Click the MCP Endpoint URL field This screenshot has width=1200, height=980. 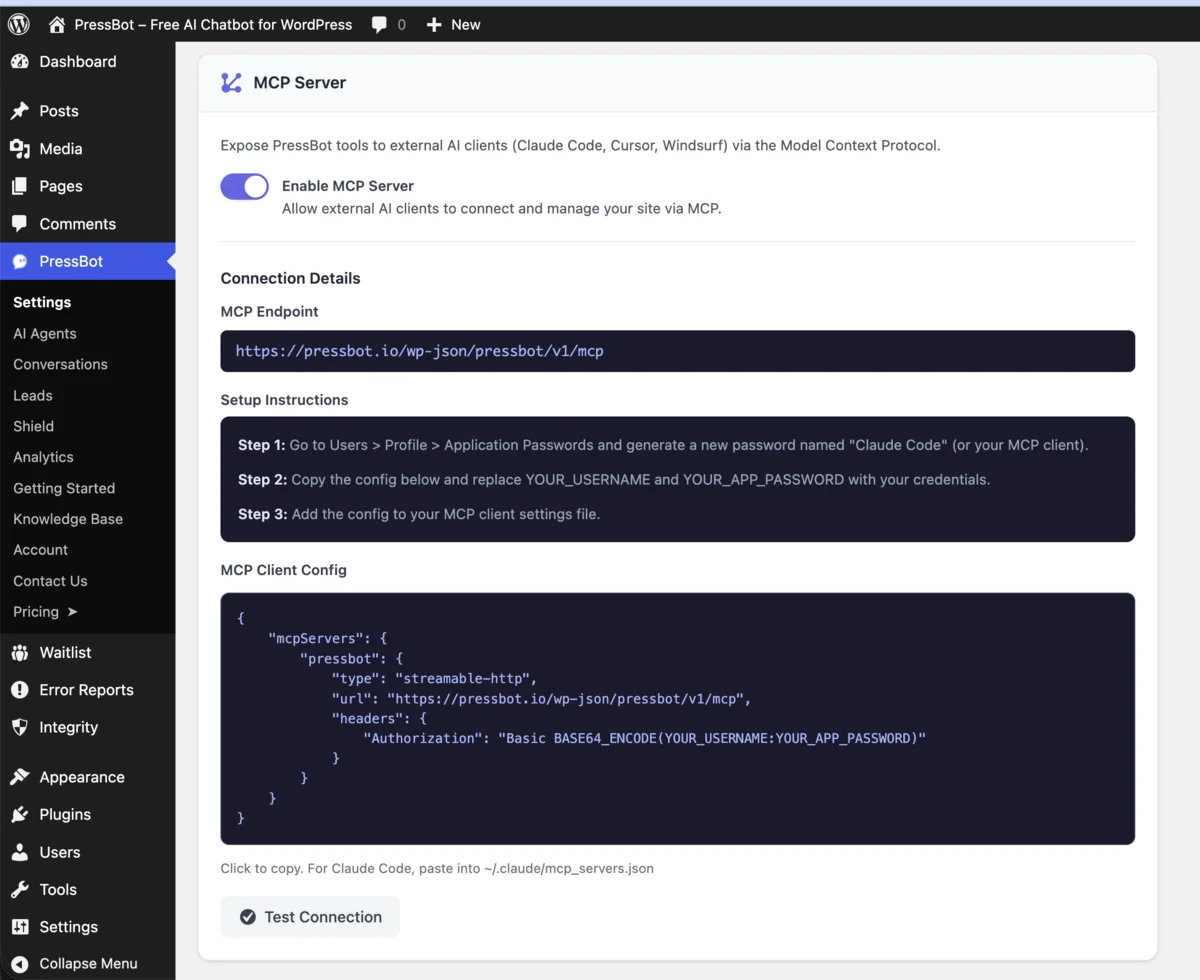click(678, 351)
